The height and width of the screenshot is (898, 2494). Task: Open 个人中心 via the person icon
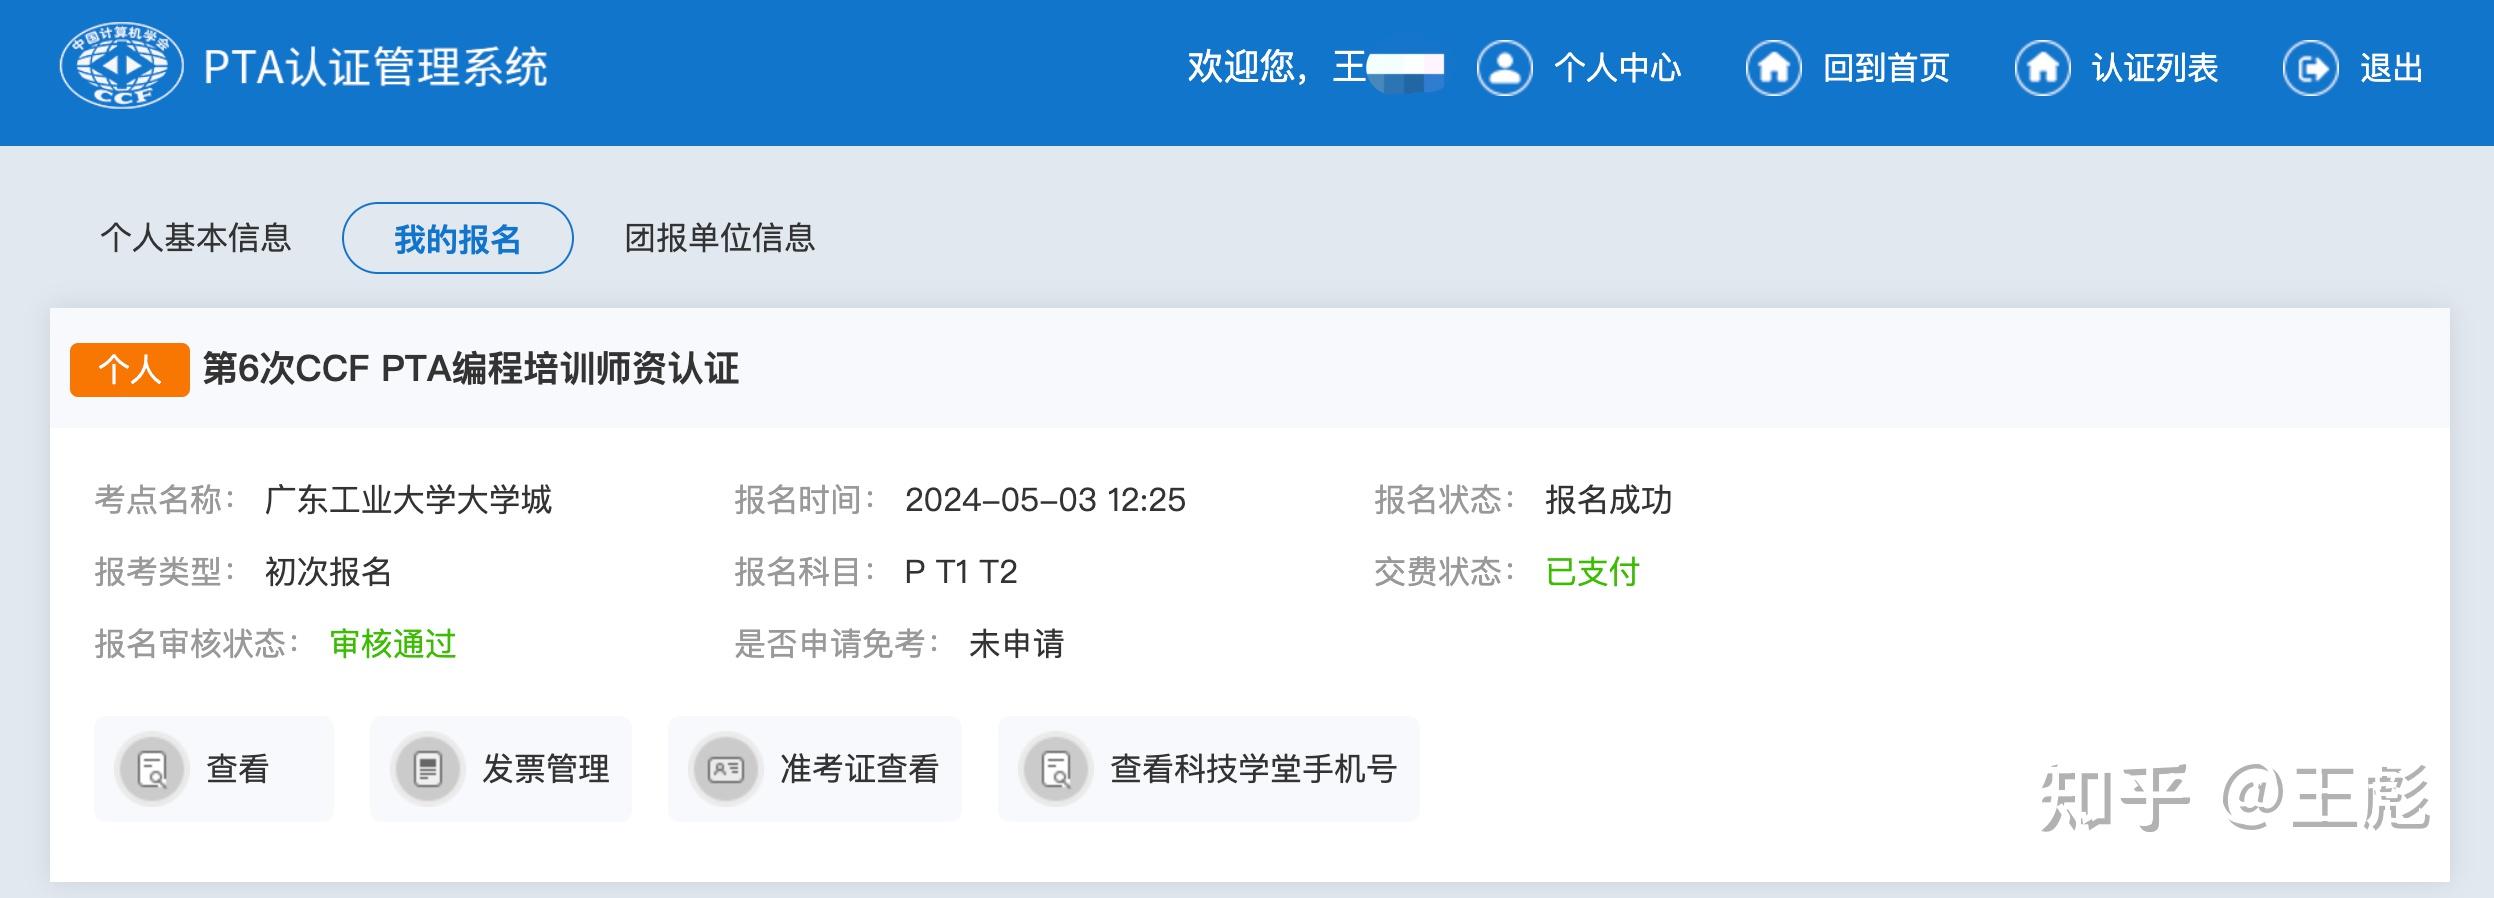click(1504, 69)
